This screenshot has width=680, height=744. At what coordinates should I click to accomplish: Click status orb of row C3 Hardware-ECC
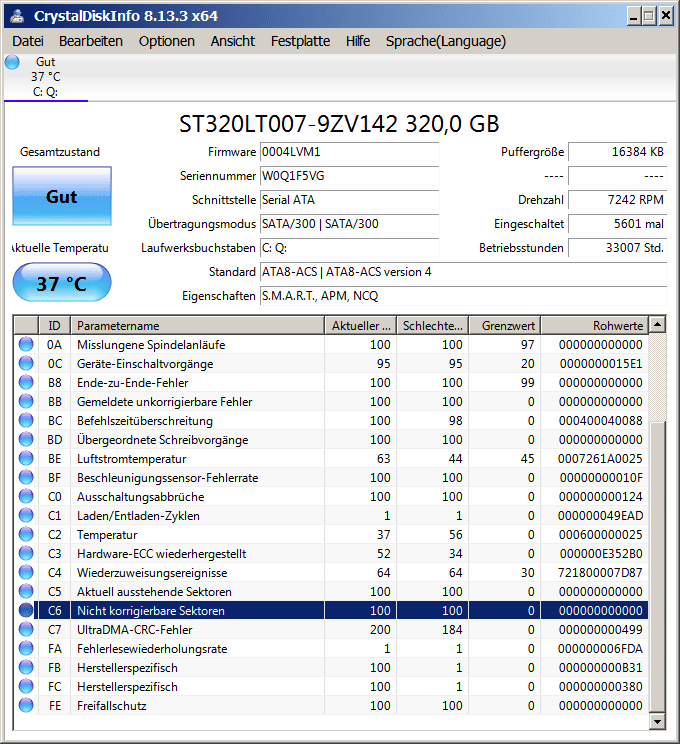point(26,553)
